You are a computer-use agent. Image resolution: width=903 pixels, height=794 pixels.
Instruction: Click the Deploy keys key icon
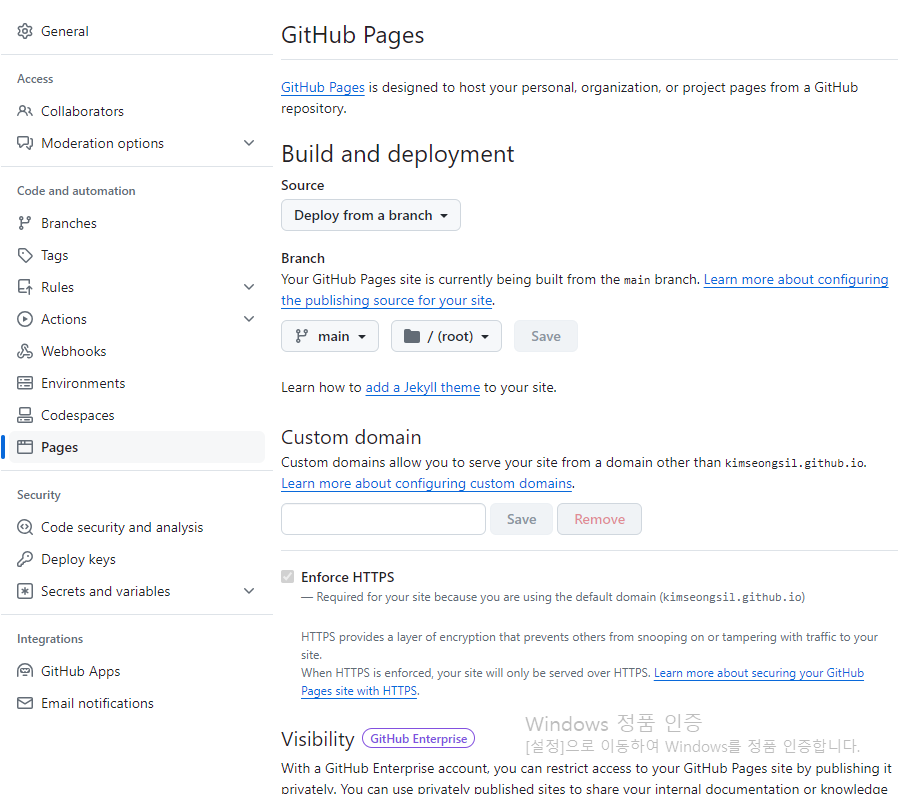[25, 559]
